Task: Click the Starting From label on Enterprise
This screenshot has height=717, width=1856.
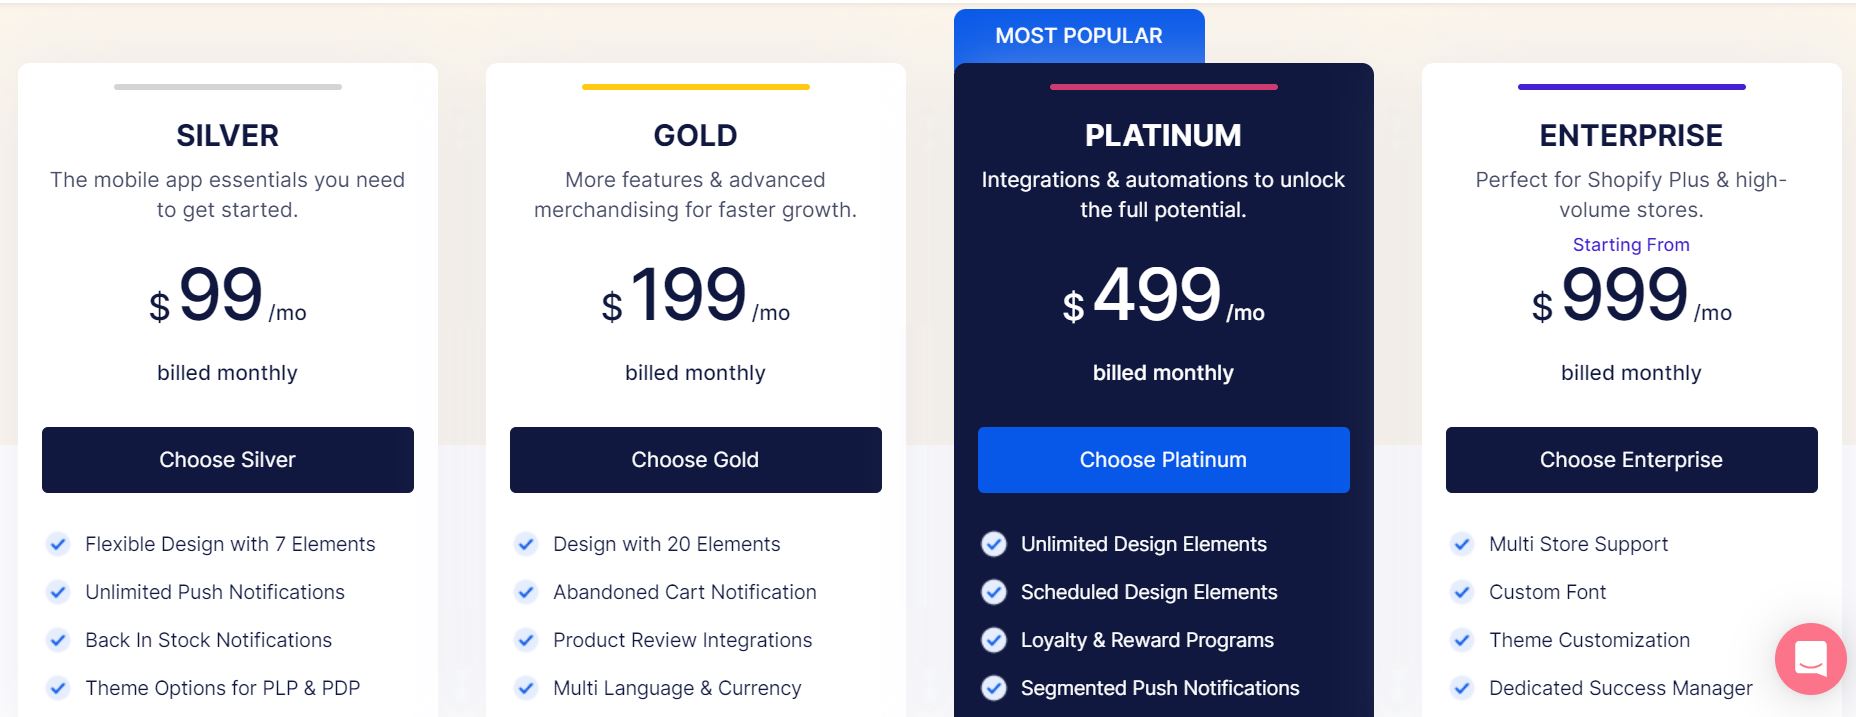Action: (x=1631, y=245)
